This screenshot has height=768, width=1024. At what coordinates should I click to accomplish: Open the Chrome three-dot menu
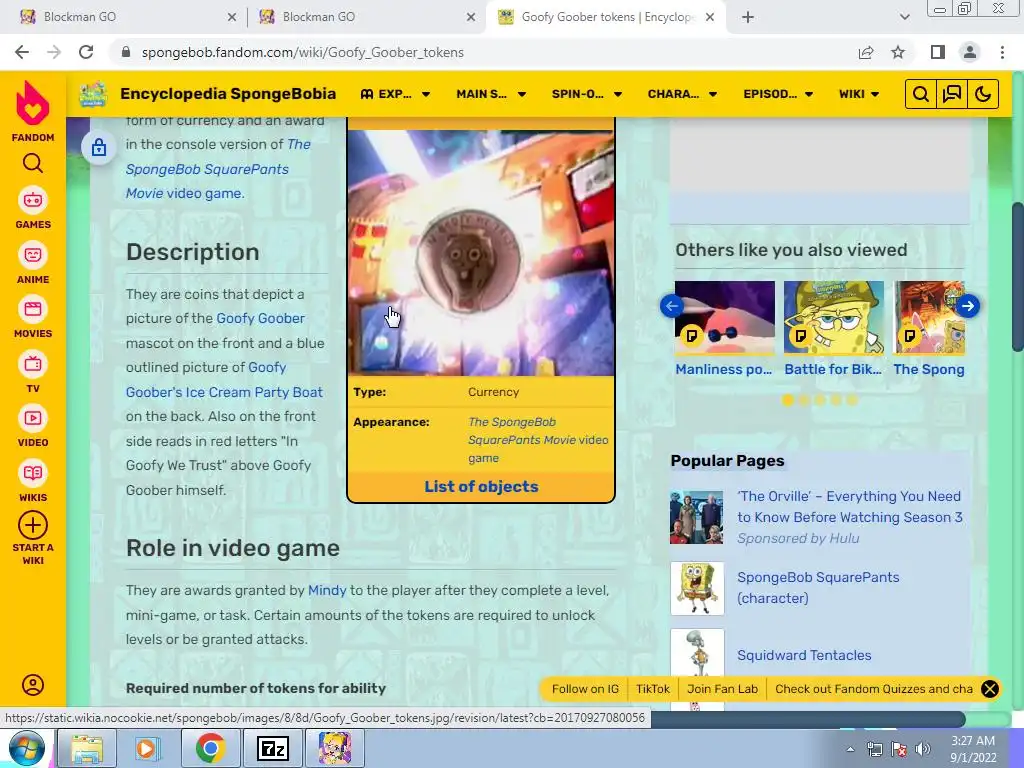coord(1002,52)
